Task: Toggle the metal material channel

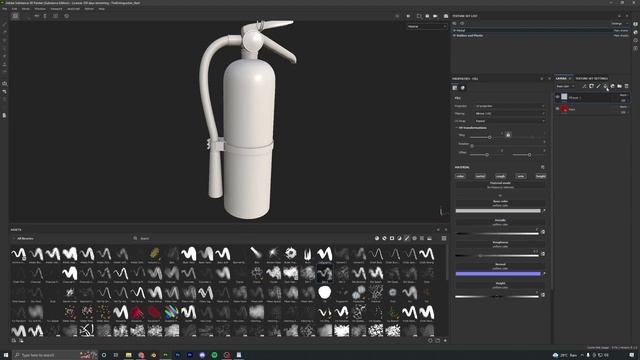Action: [480, 176]
